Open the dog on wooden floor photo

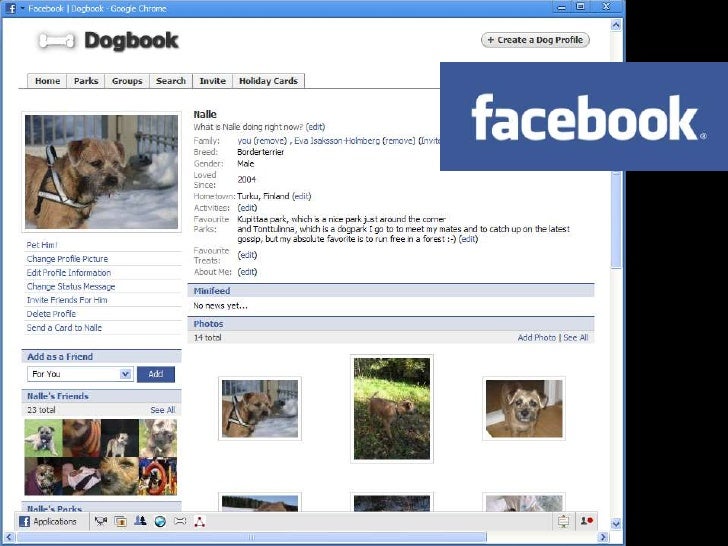point(524,409)
